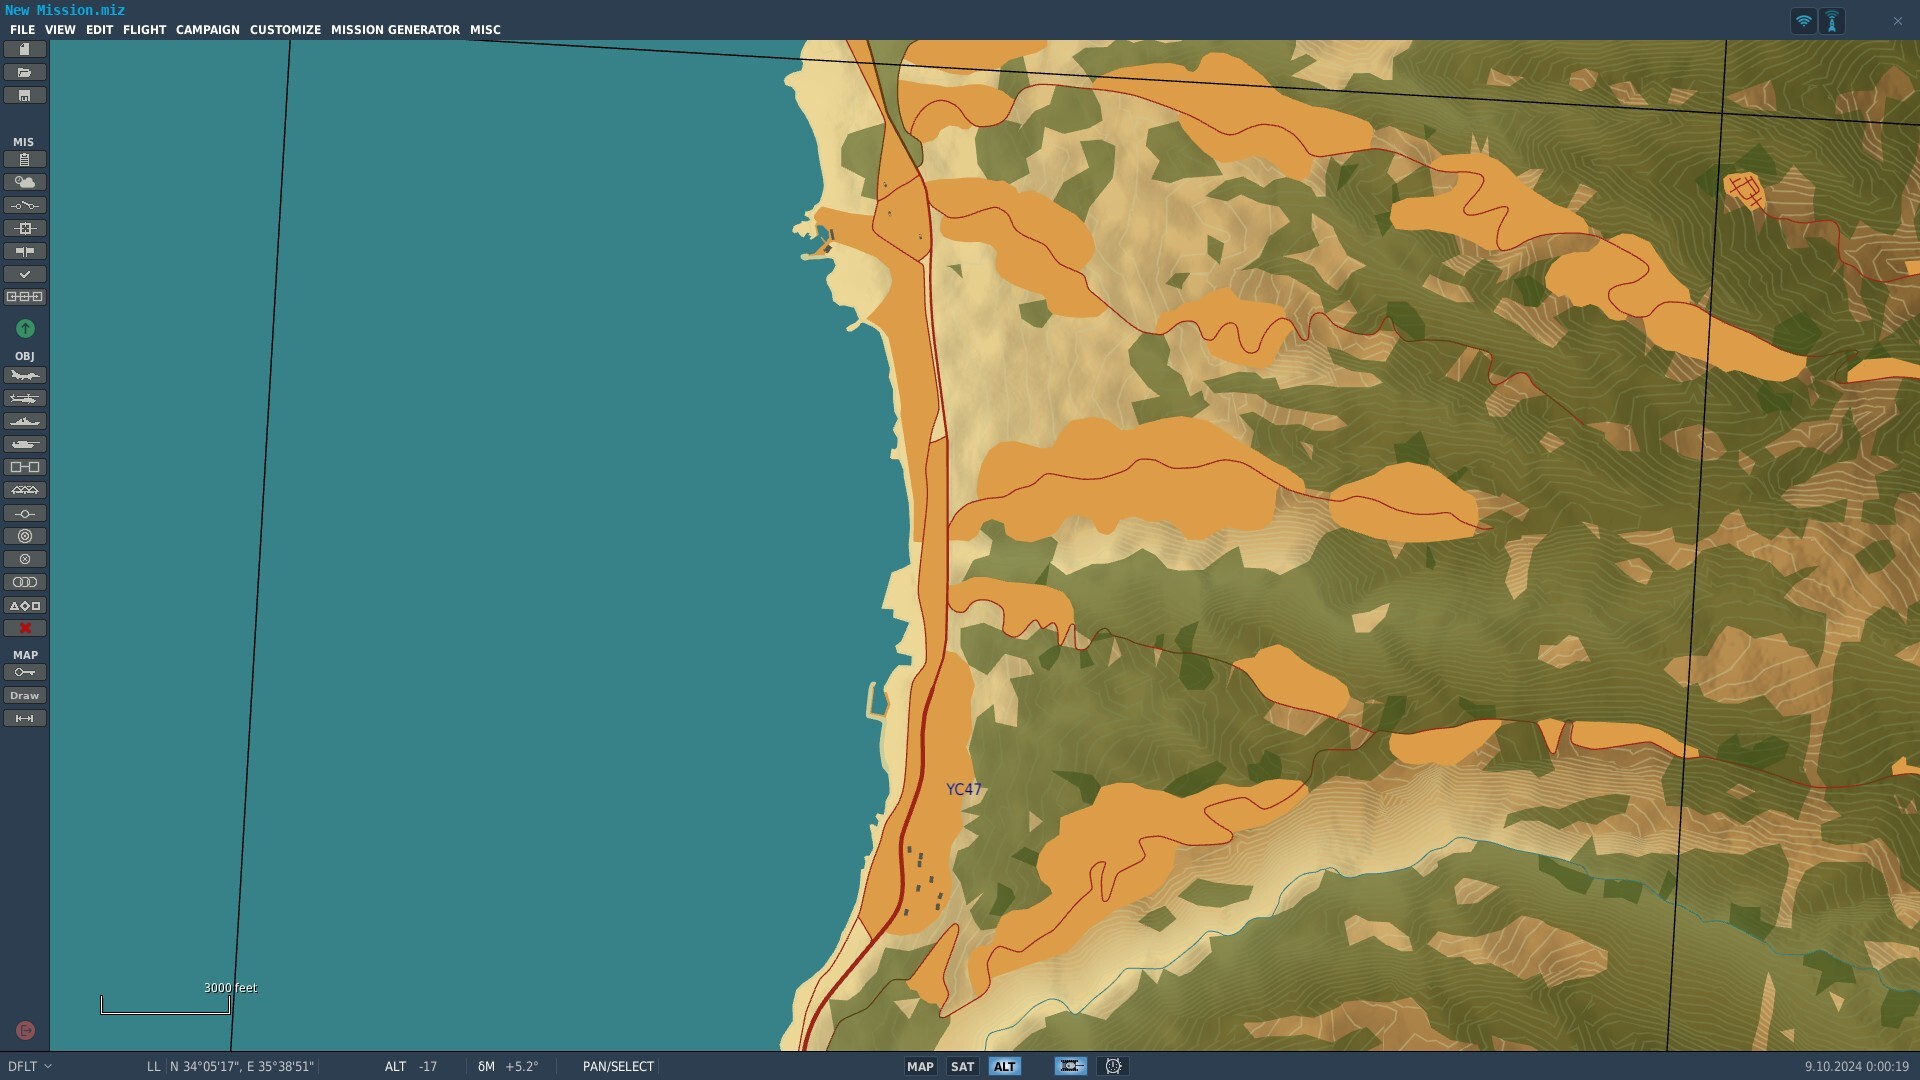Click the New Mission.miz title text
The height and width of the screenshot is (1080, 1920).
[x=65, y=10]
